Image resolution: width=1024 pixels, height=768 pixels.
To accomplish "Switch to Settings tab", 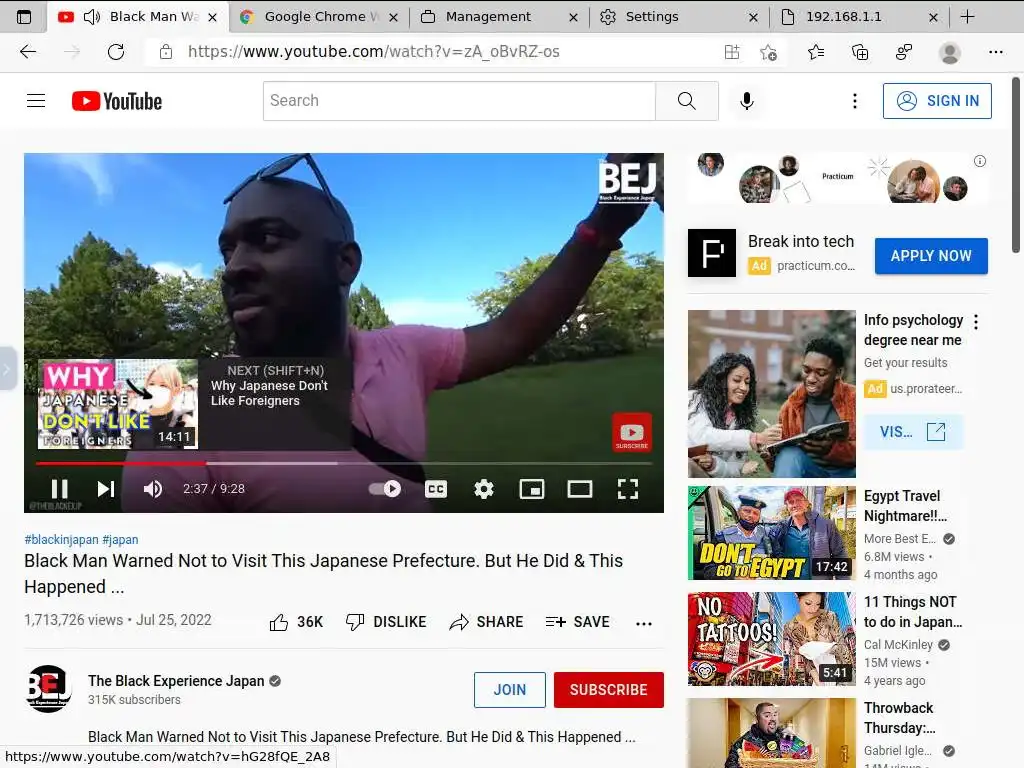I will click(x=679, y=17).
